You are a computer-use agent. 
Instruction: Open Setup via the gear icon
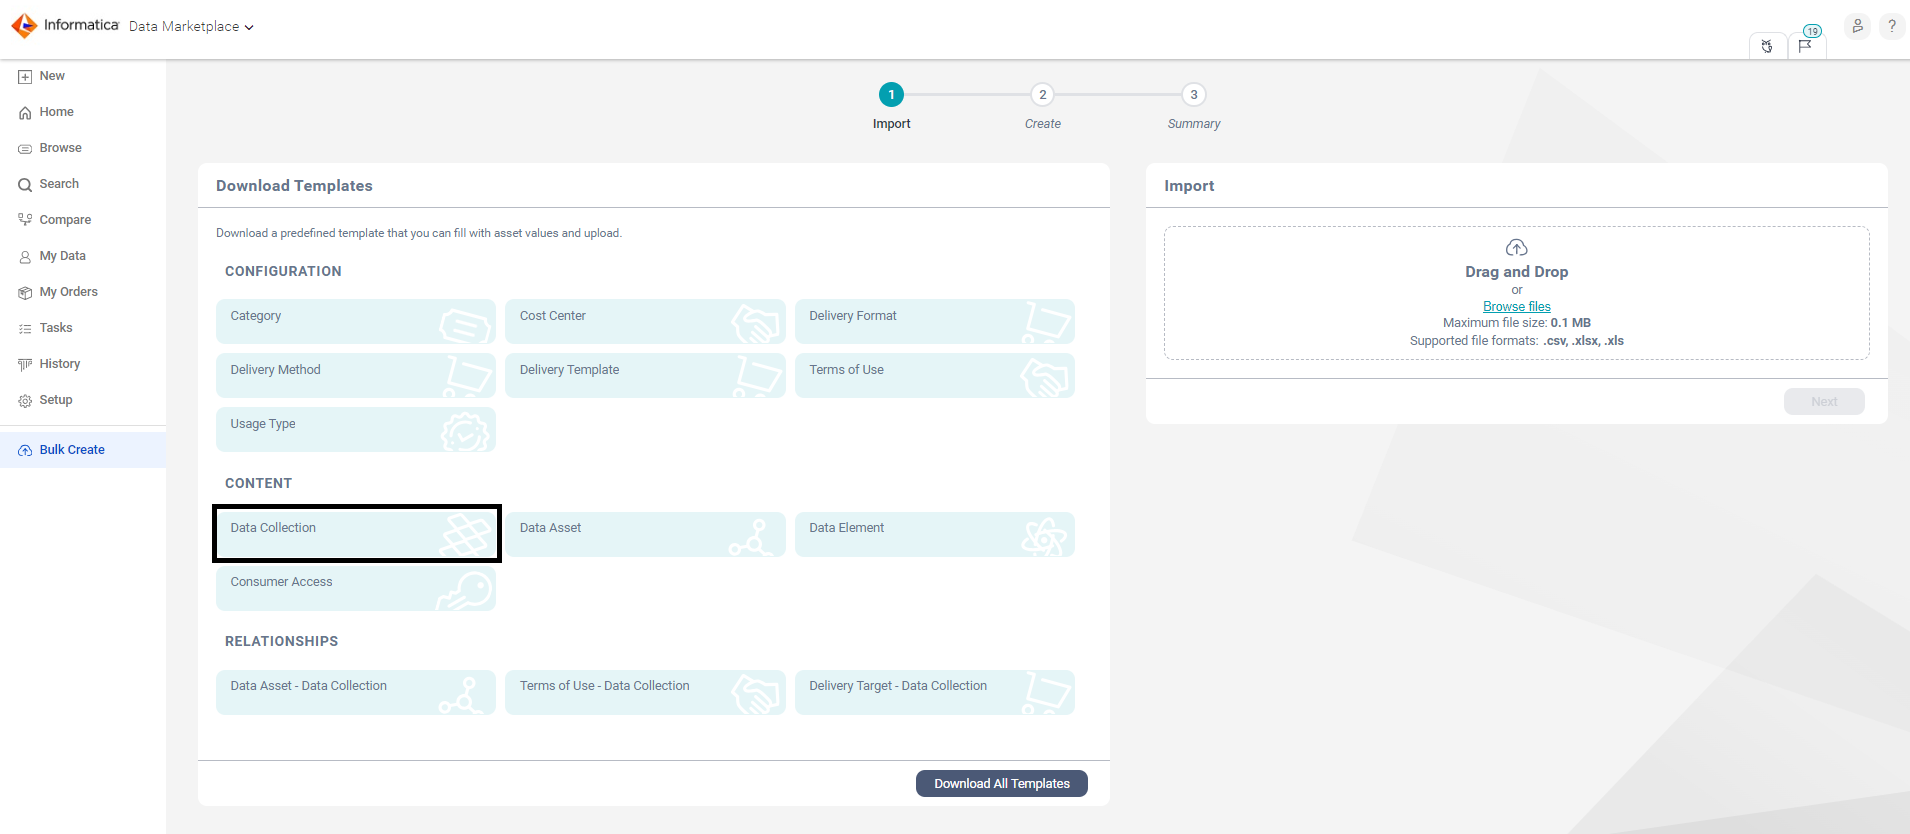[25, 401]
